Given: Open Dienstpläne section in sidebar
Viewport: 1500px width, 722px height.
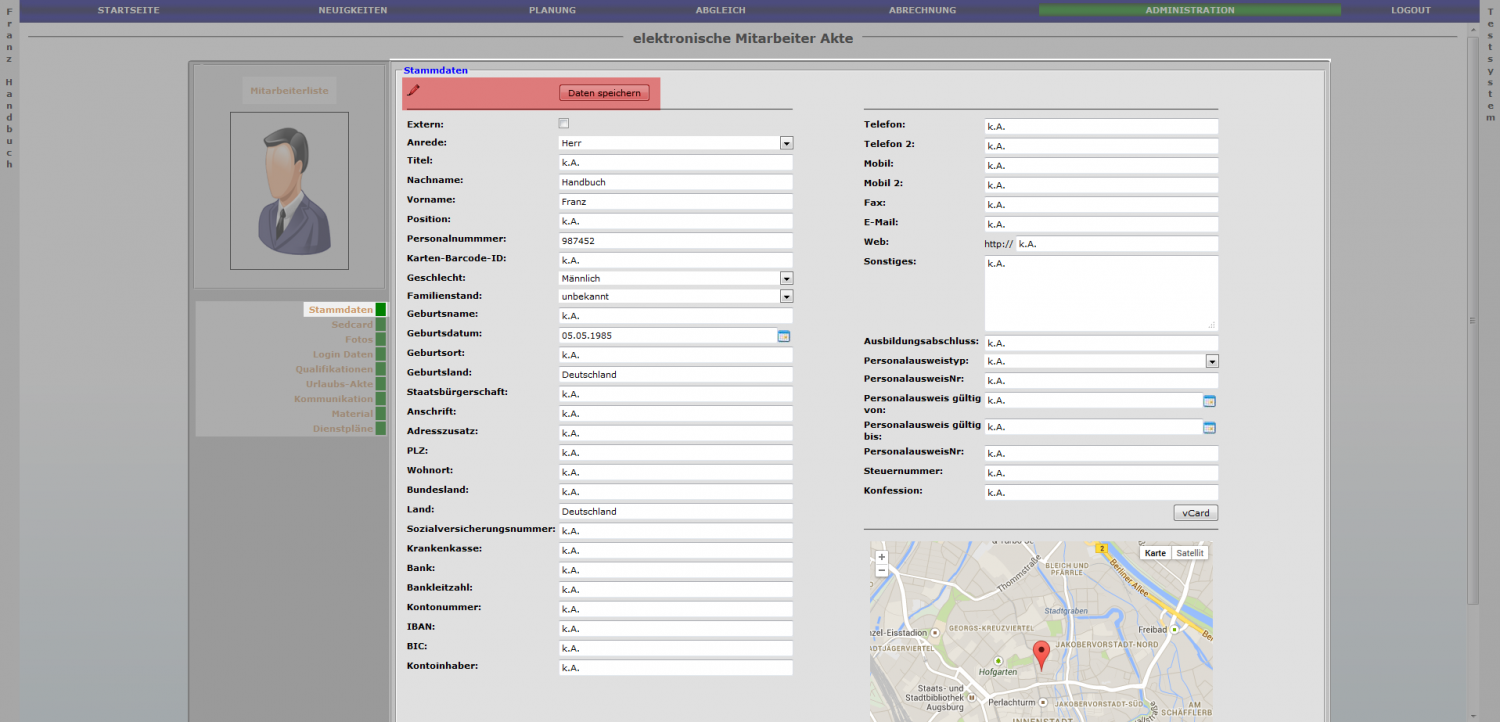Looking at the screenshot, I should (x=343, y=429).
